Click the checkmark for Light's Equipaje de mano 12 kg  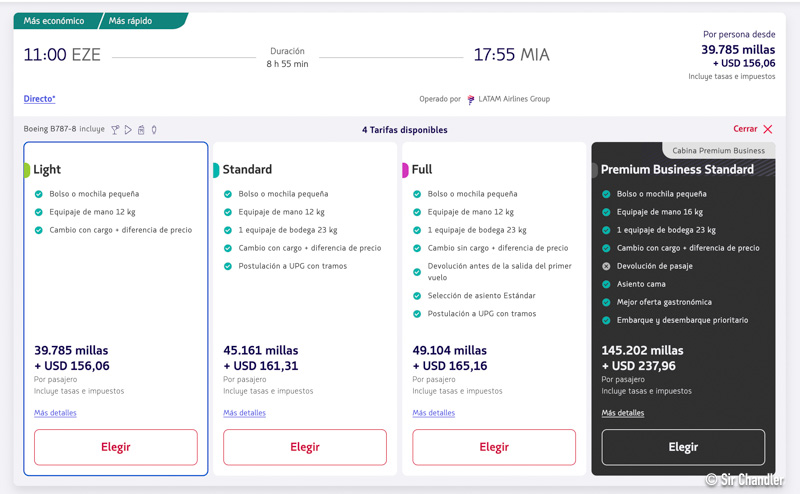(x=39, y=212)
